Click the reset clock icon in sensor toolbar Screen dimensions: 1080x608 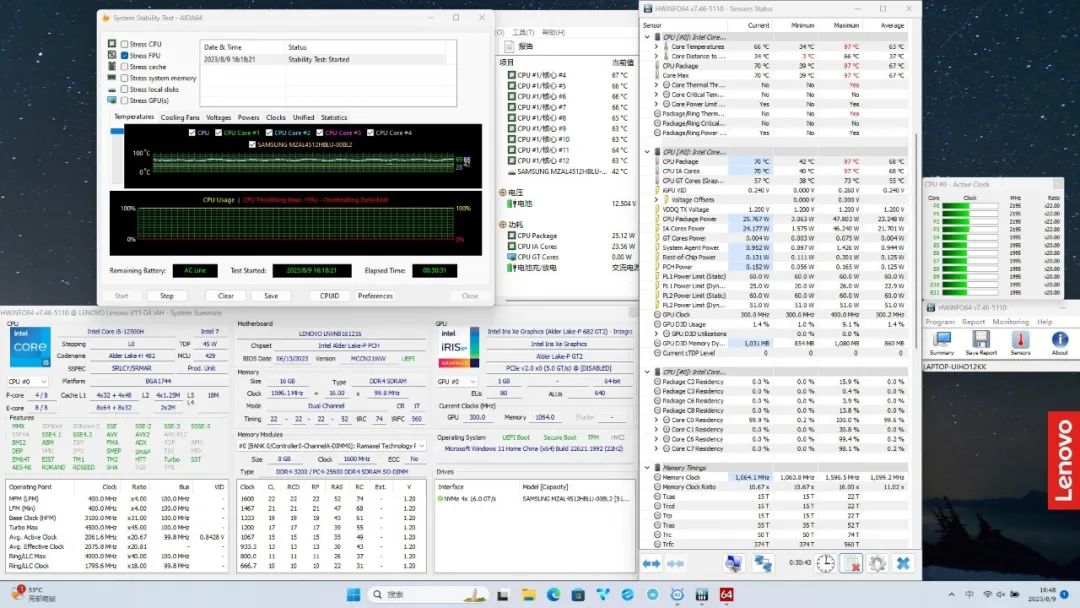[825, 564]
